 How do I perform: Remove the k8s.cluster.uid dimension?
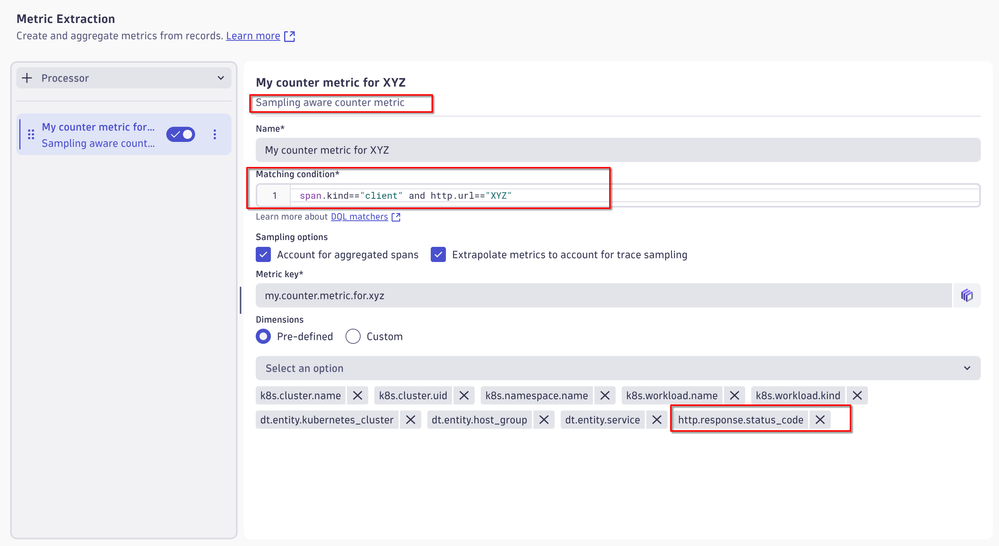pyautogui.click(x=464, y=396)
